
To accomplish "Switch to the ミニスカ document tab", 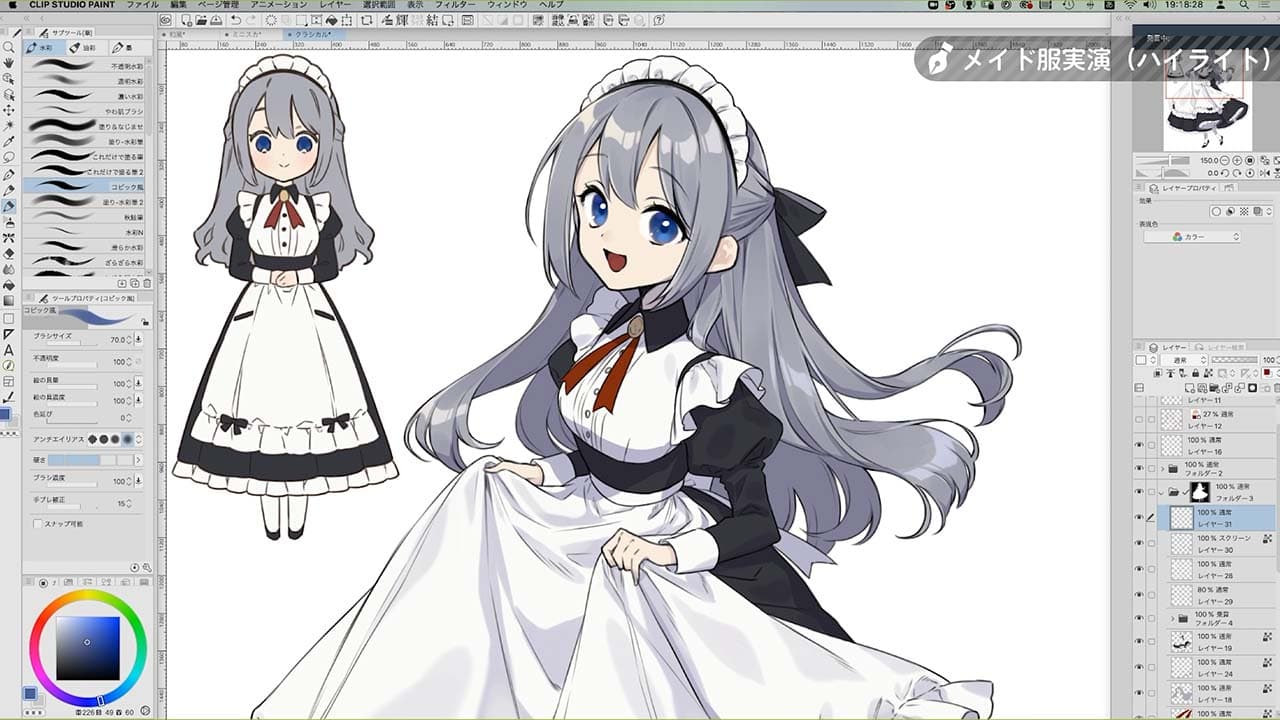I will 247,34.
